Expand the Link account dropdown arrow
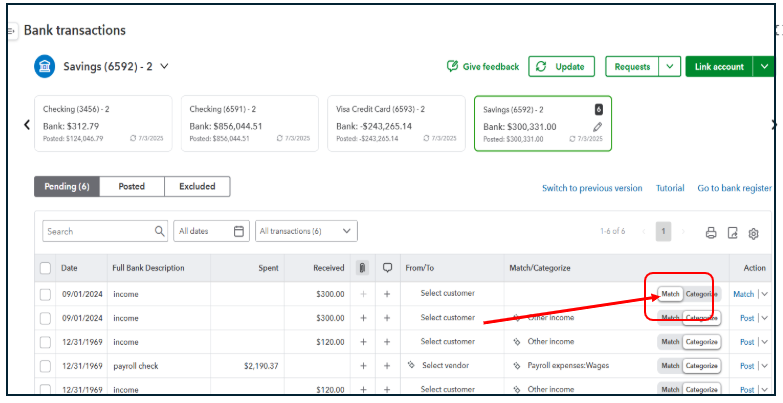This screenshot has width=783, height=403. [x=764, y=66]
